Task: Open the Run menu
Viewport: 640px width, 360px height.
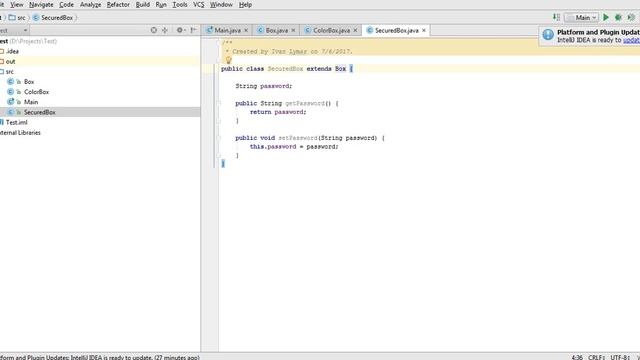Action: point(161,5)
